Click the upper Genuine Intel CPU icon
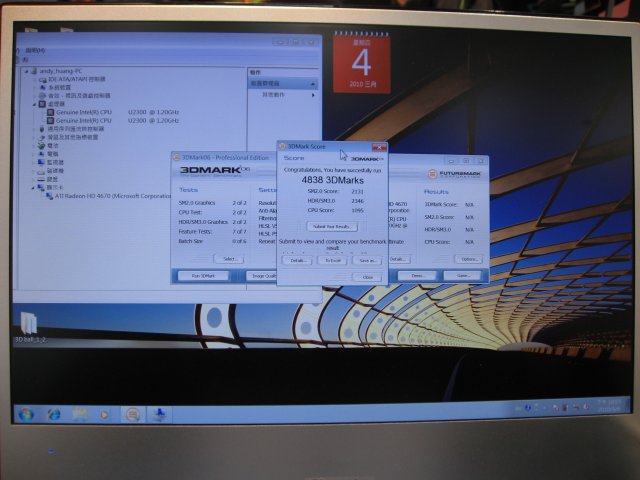This screenshot has height=480, width=640. [50, 112]
